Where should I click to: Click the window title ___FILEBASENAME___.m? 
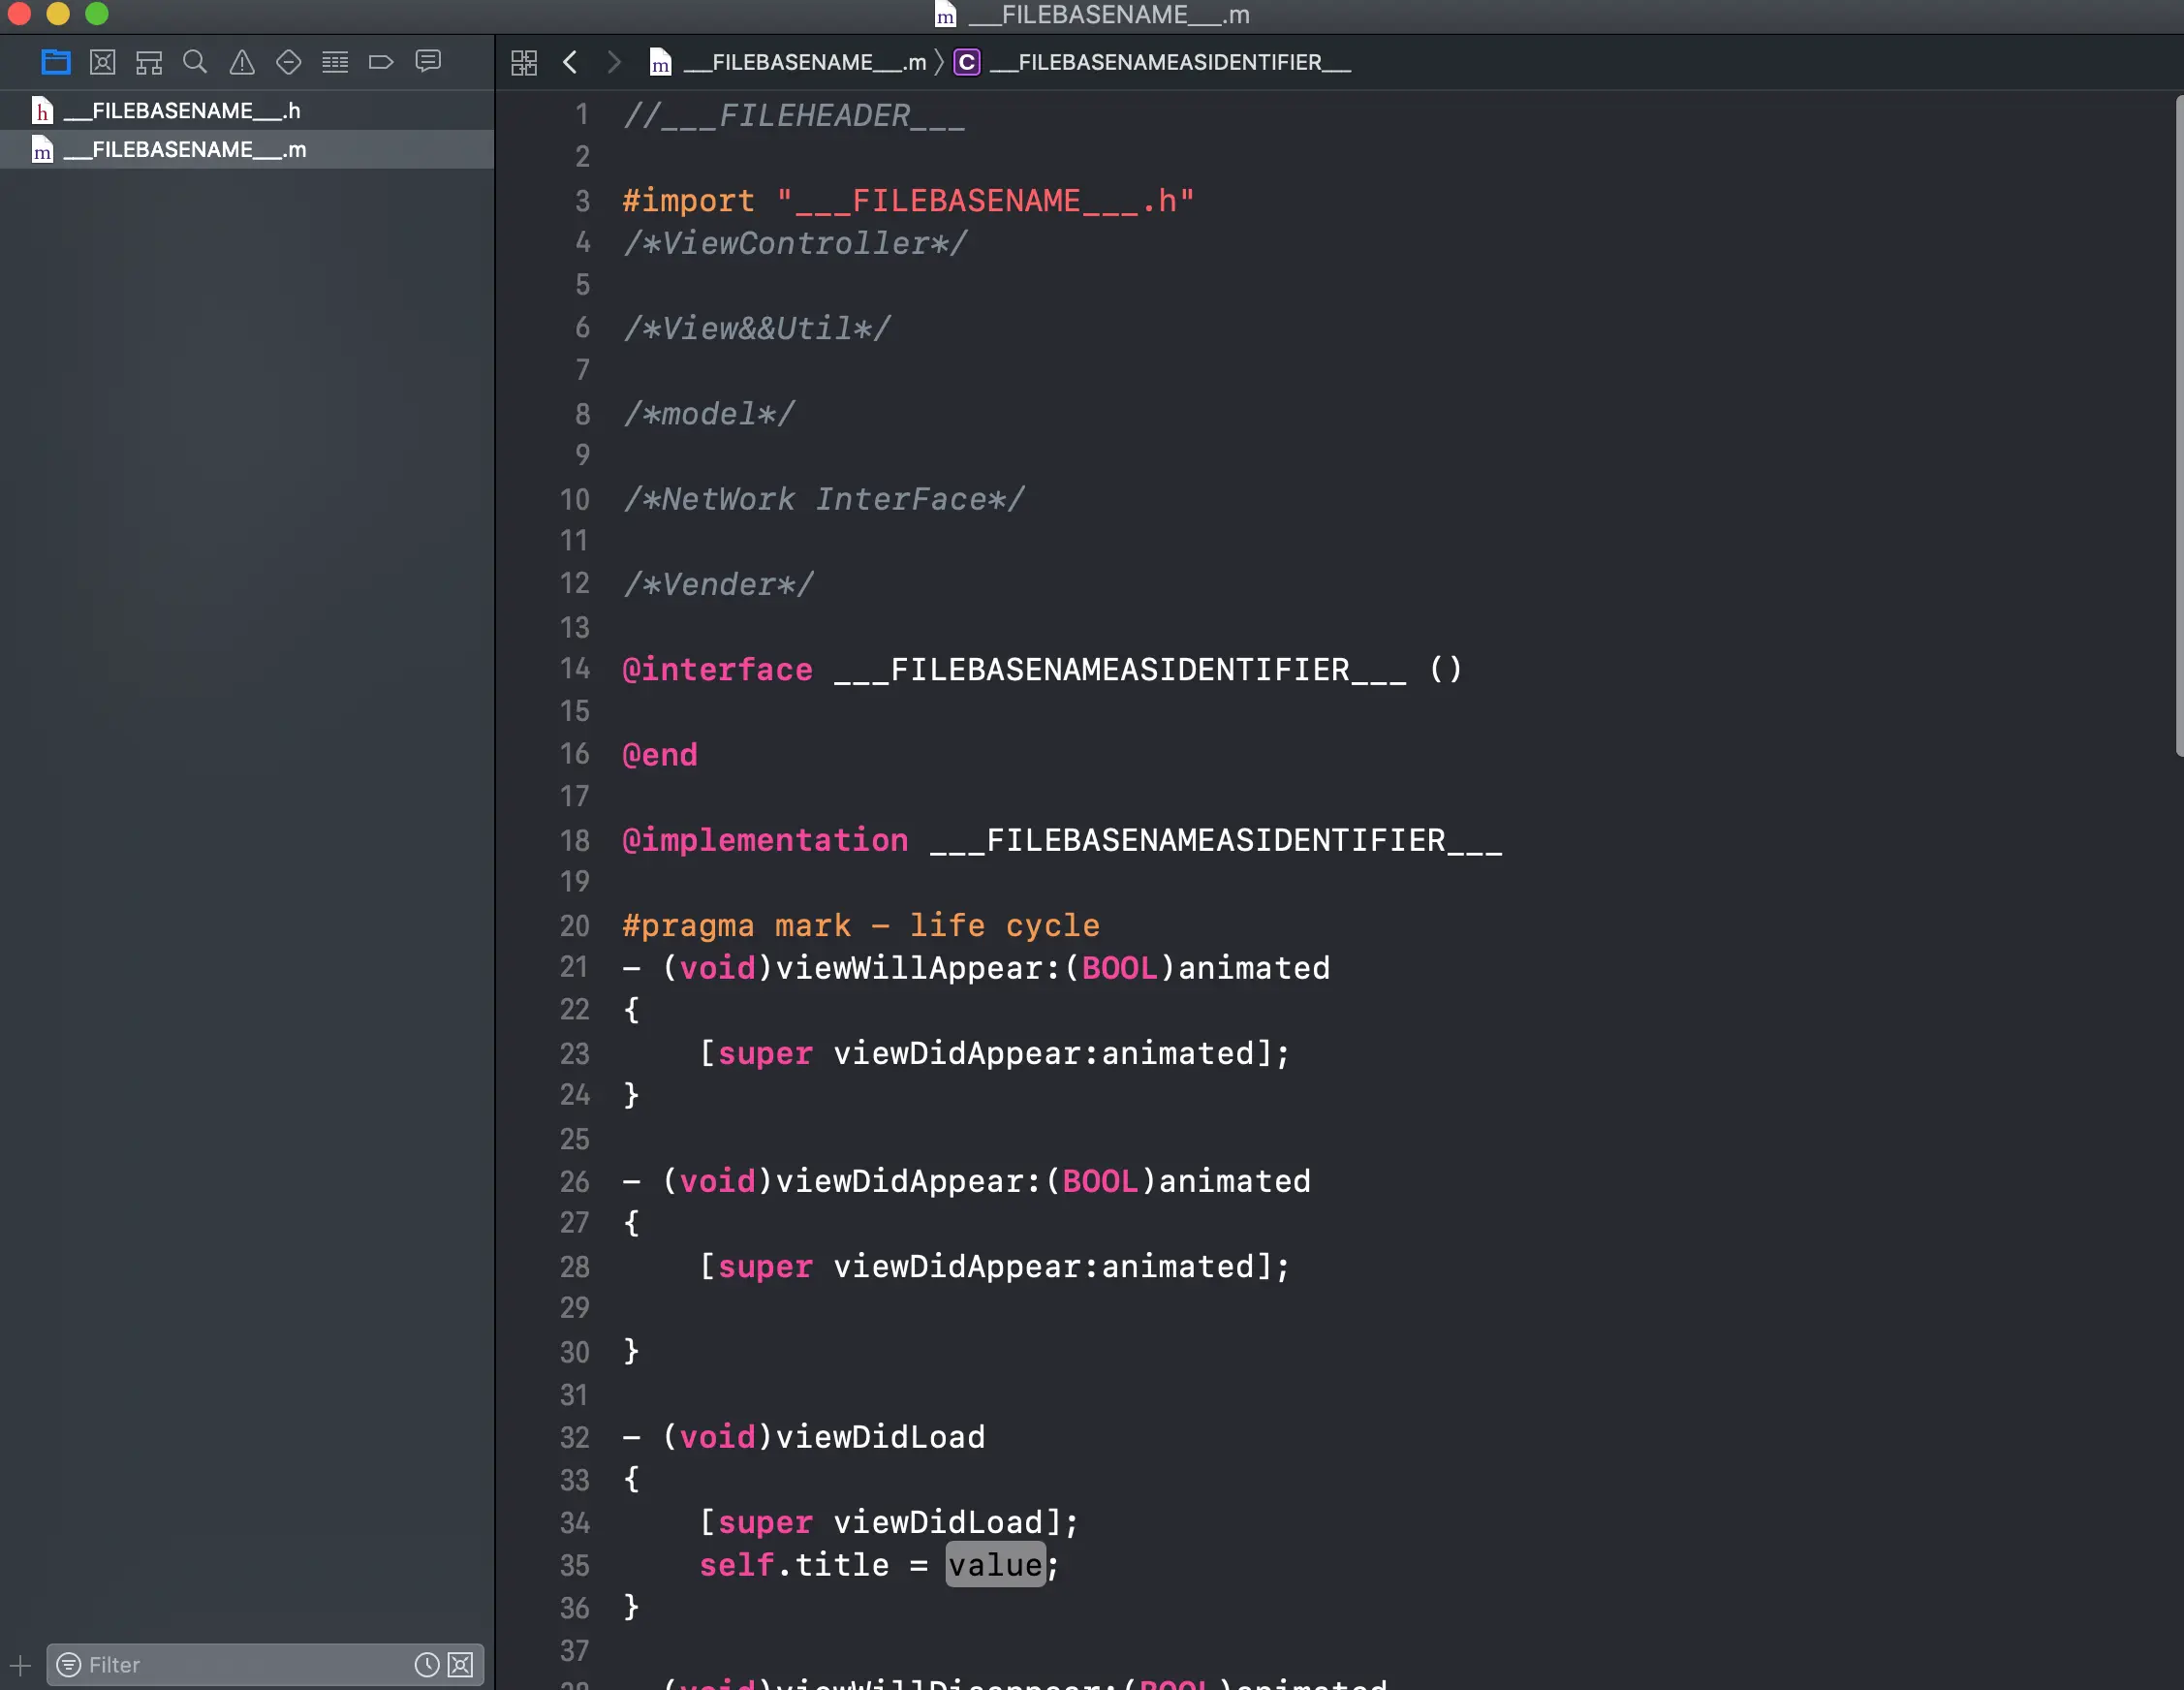[1109, 15]
